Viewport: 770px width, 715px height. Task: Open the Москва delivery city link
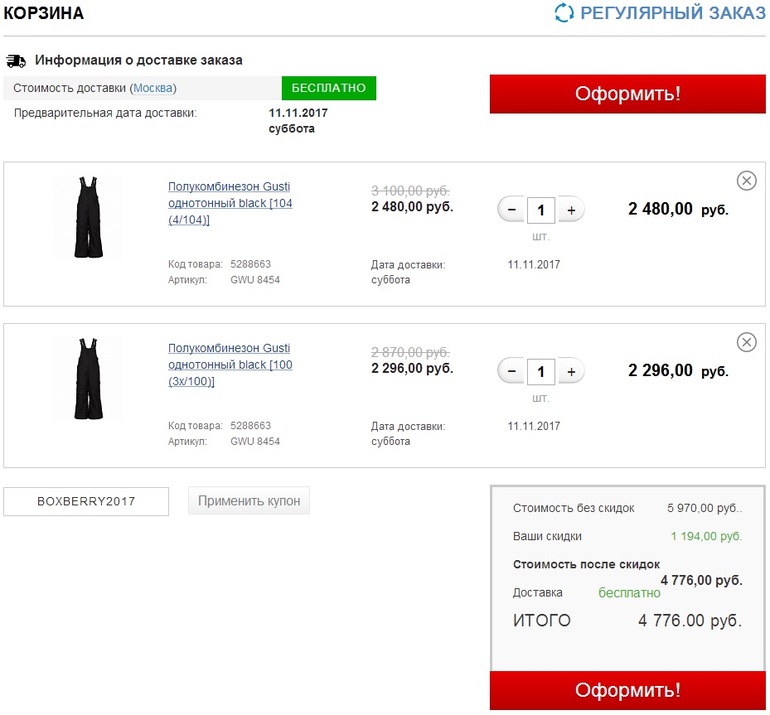coord(153,88)
